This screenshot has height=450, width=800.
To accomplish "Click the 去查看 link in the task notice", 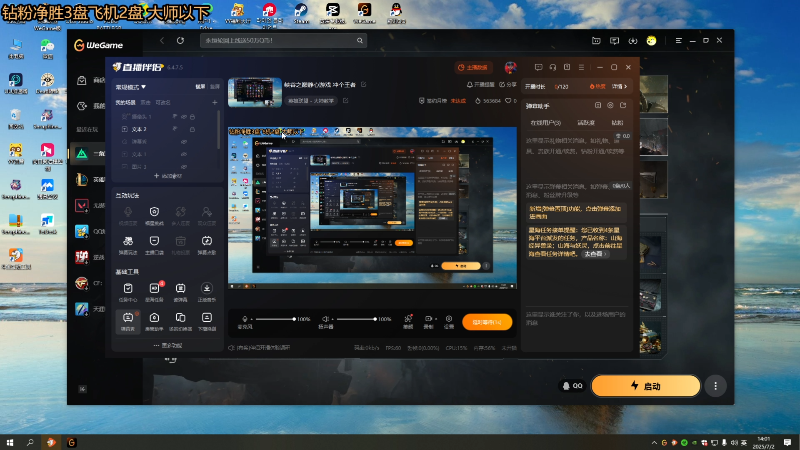I will click(x=595, y=254).
